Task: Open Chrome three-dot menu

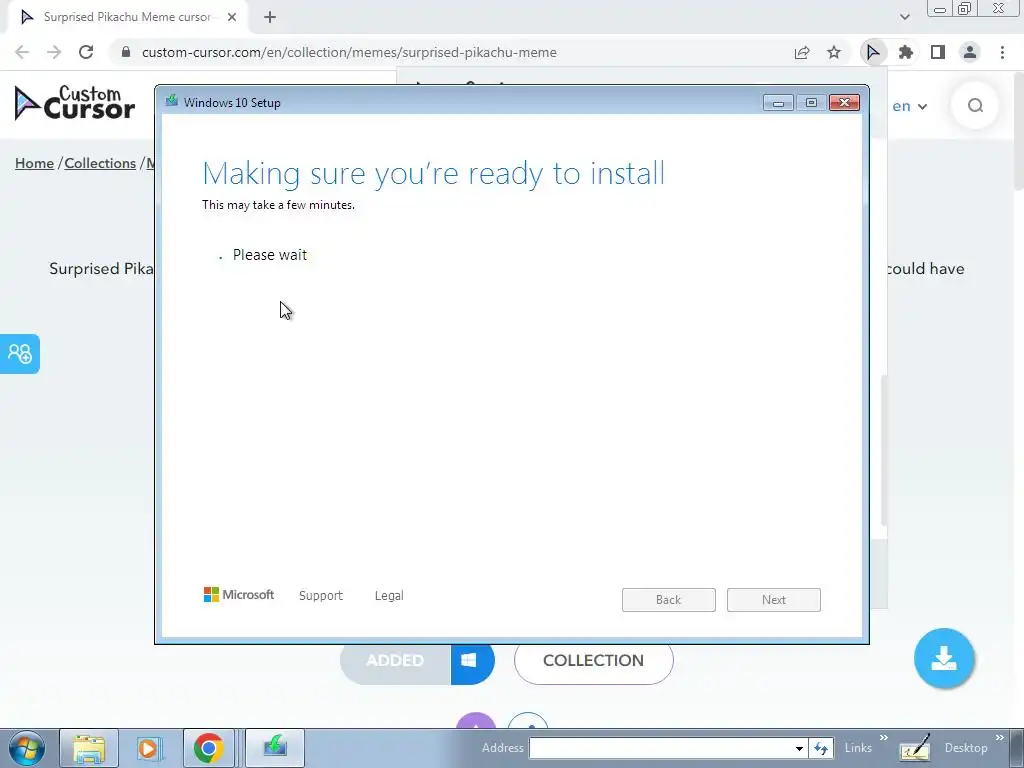Action: click(1002, 52)
